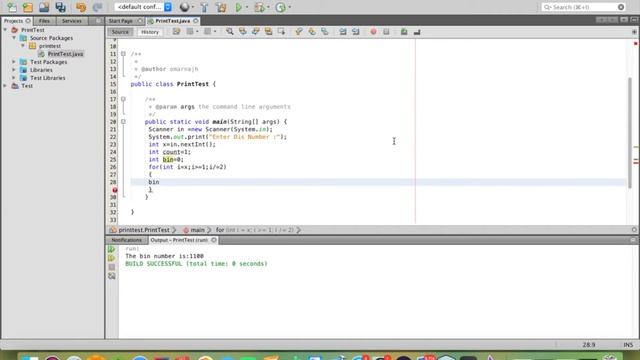The image size is (640, 360).
Task: Open the default configuration combo box
Action: pyautogui.click(x=143, y=7)
